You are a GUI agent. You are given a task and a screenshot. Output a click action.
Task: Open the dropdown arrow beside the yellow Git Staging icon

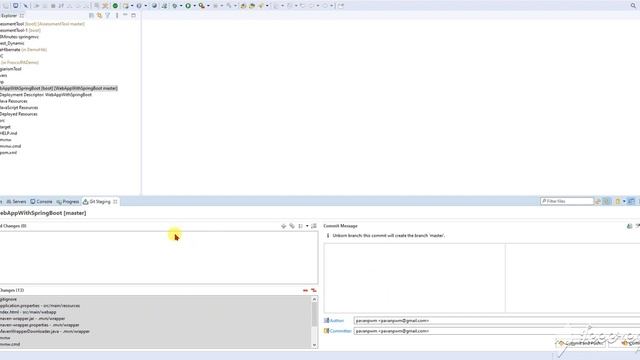click(624, 201)
